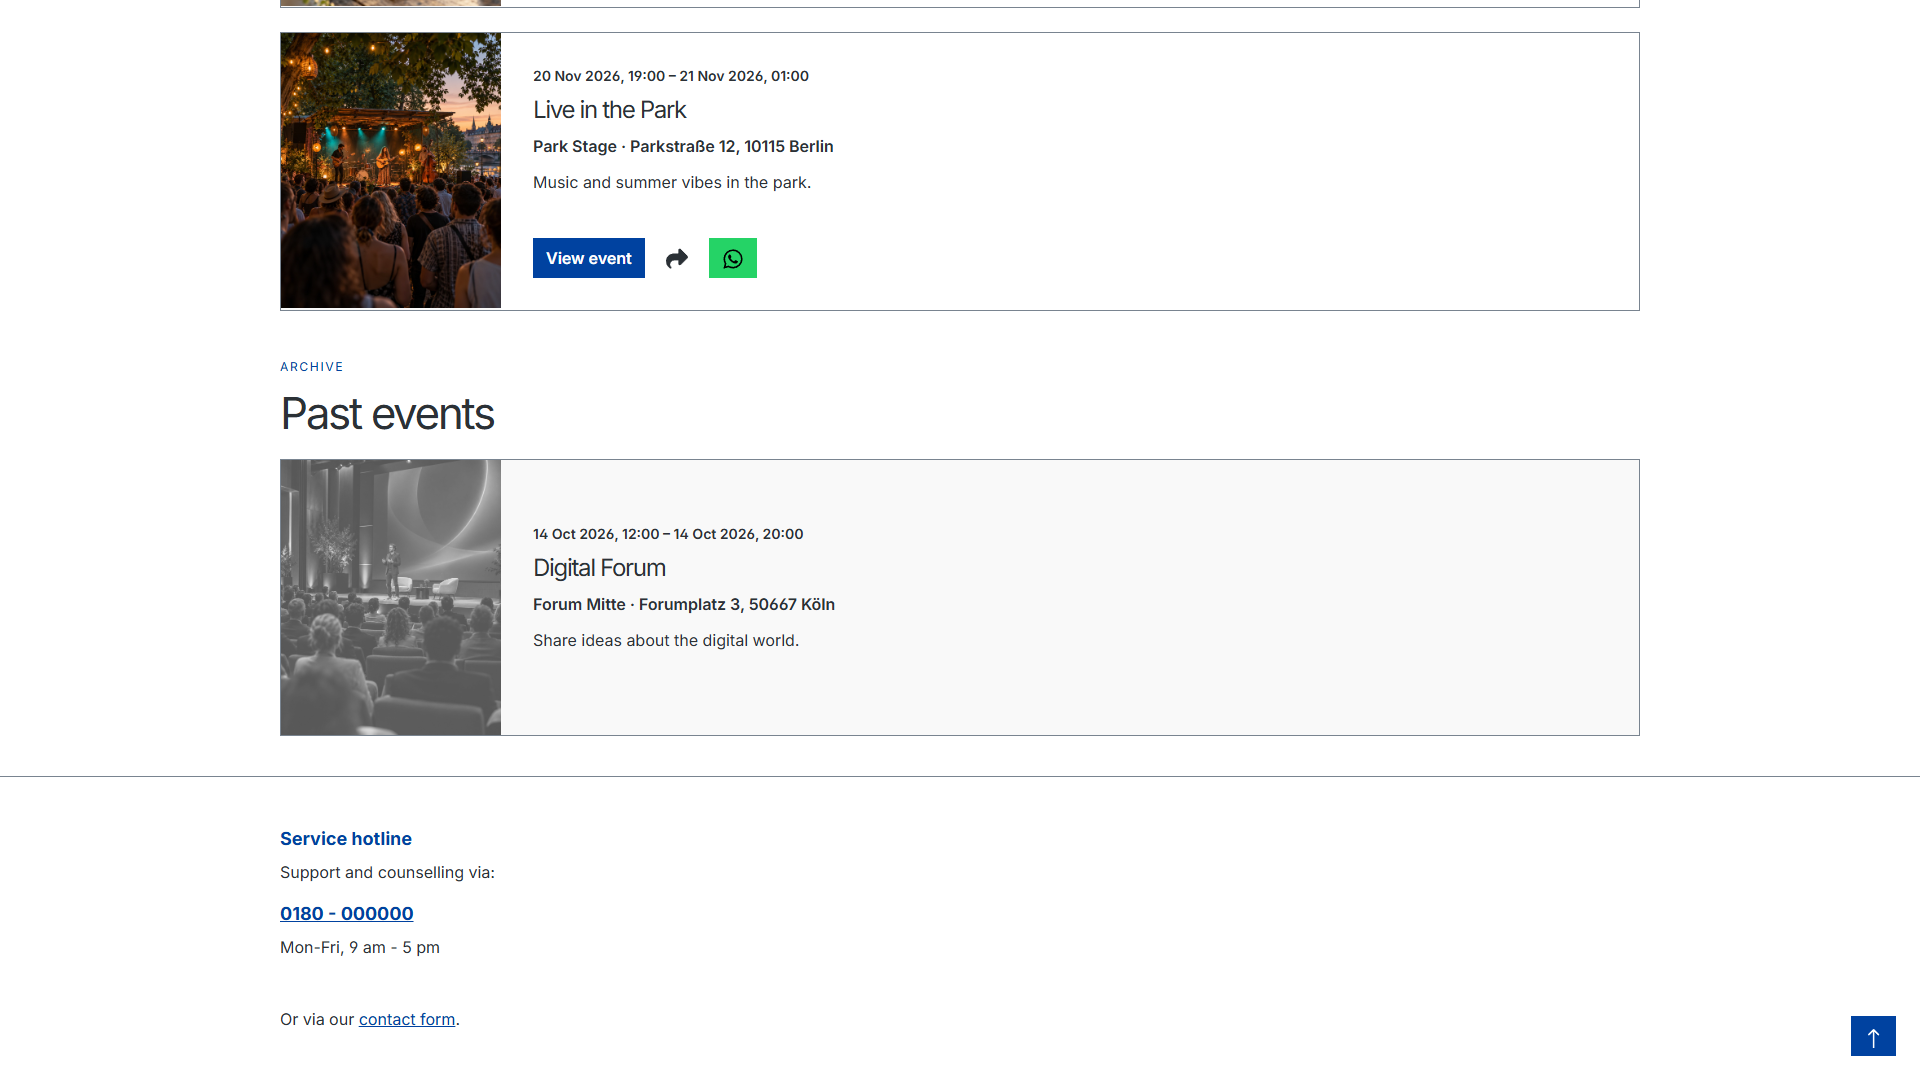Viewport: 1920px width, 1080px height.
Task: Click 'Share ideas about the digital world.'
Action: point(666,640)
